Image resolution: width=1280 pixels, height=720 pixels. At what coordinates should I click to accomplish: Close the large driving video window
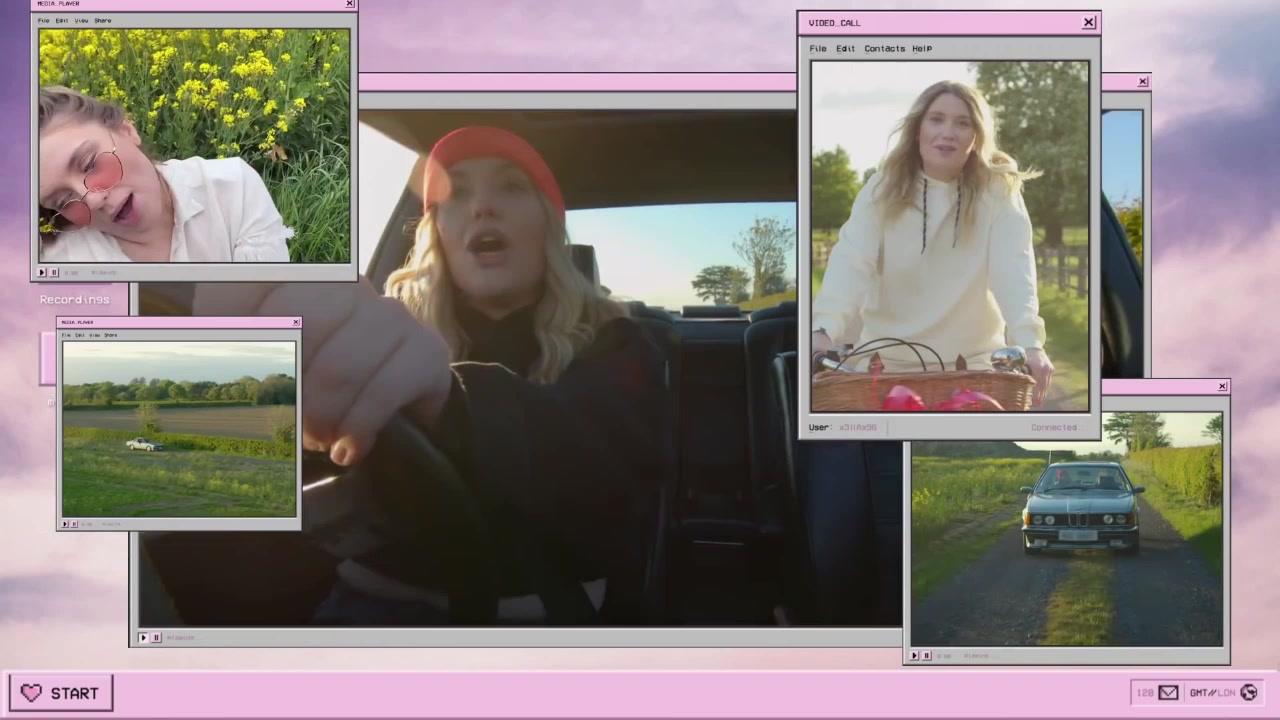(x=1143, y=82)
